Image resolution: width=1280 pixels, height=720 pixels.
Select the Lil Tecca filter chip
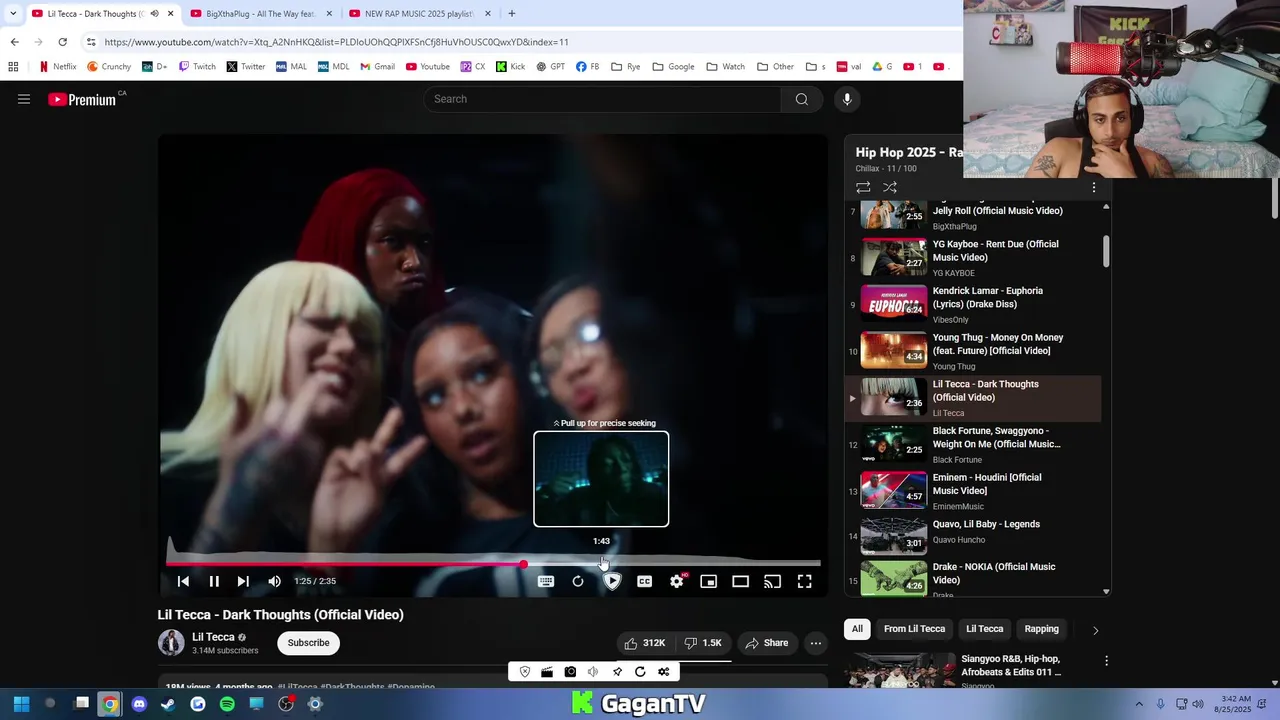[x=984, y=629]
